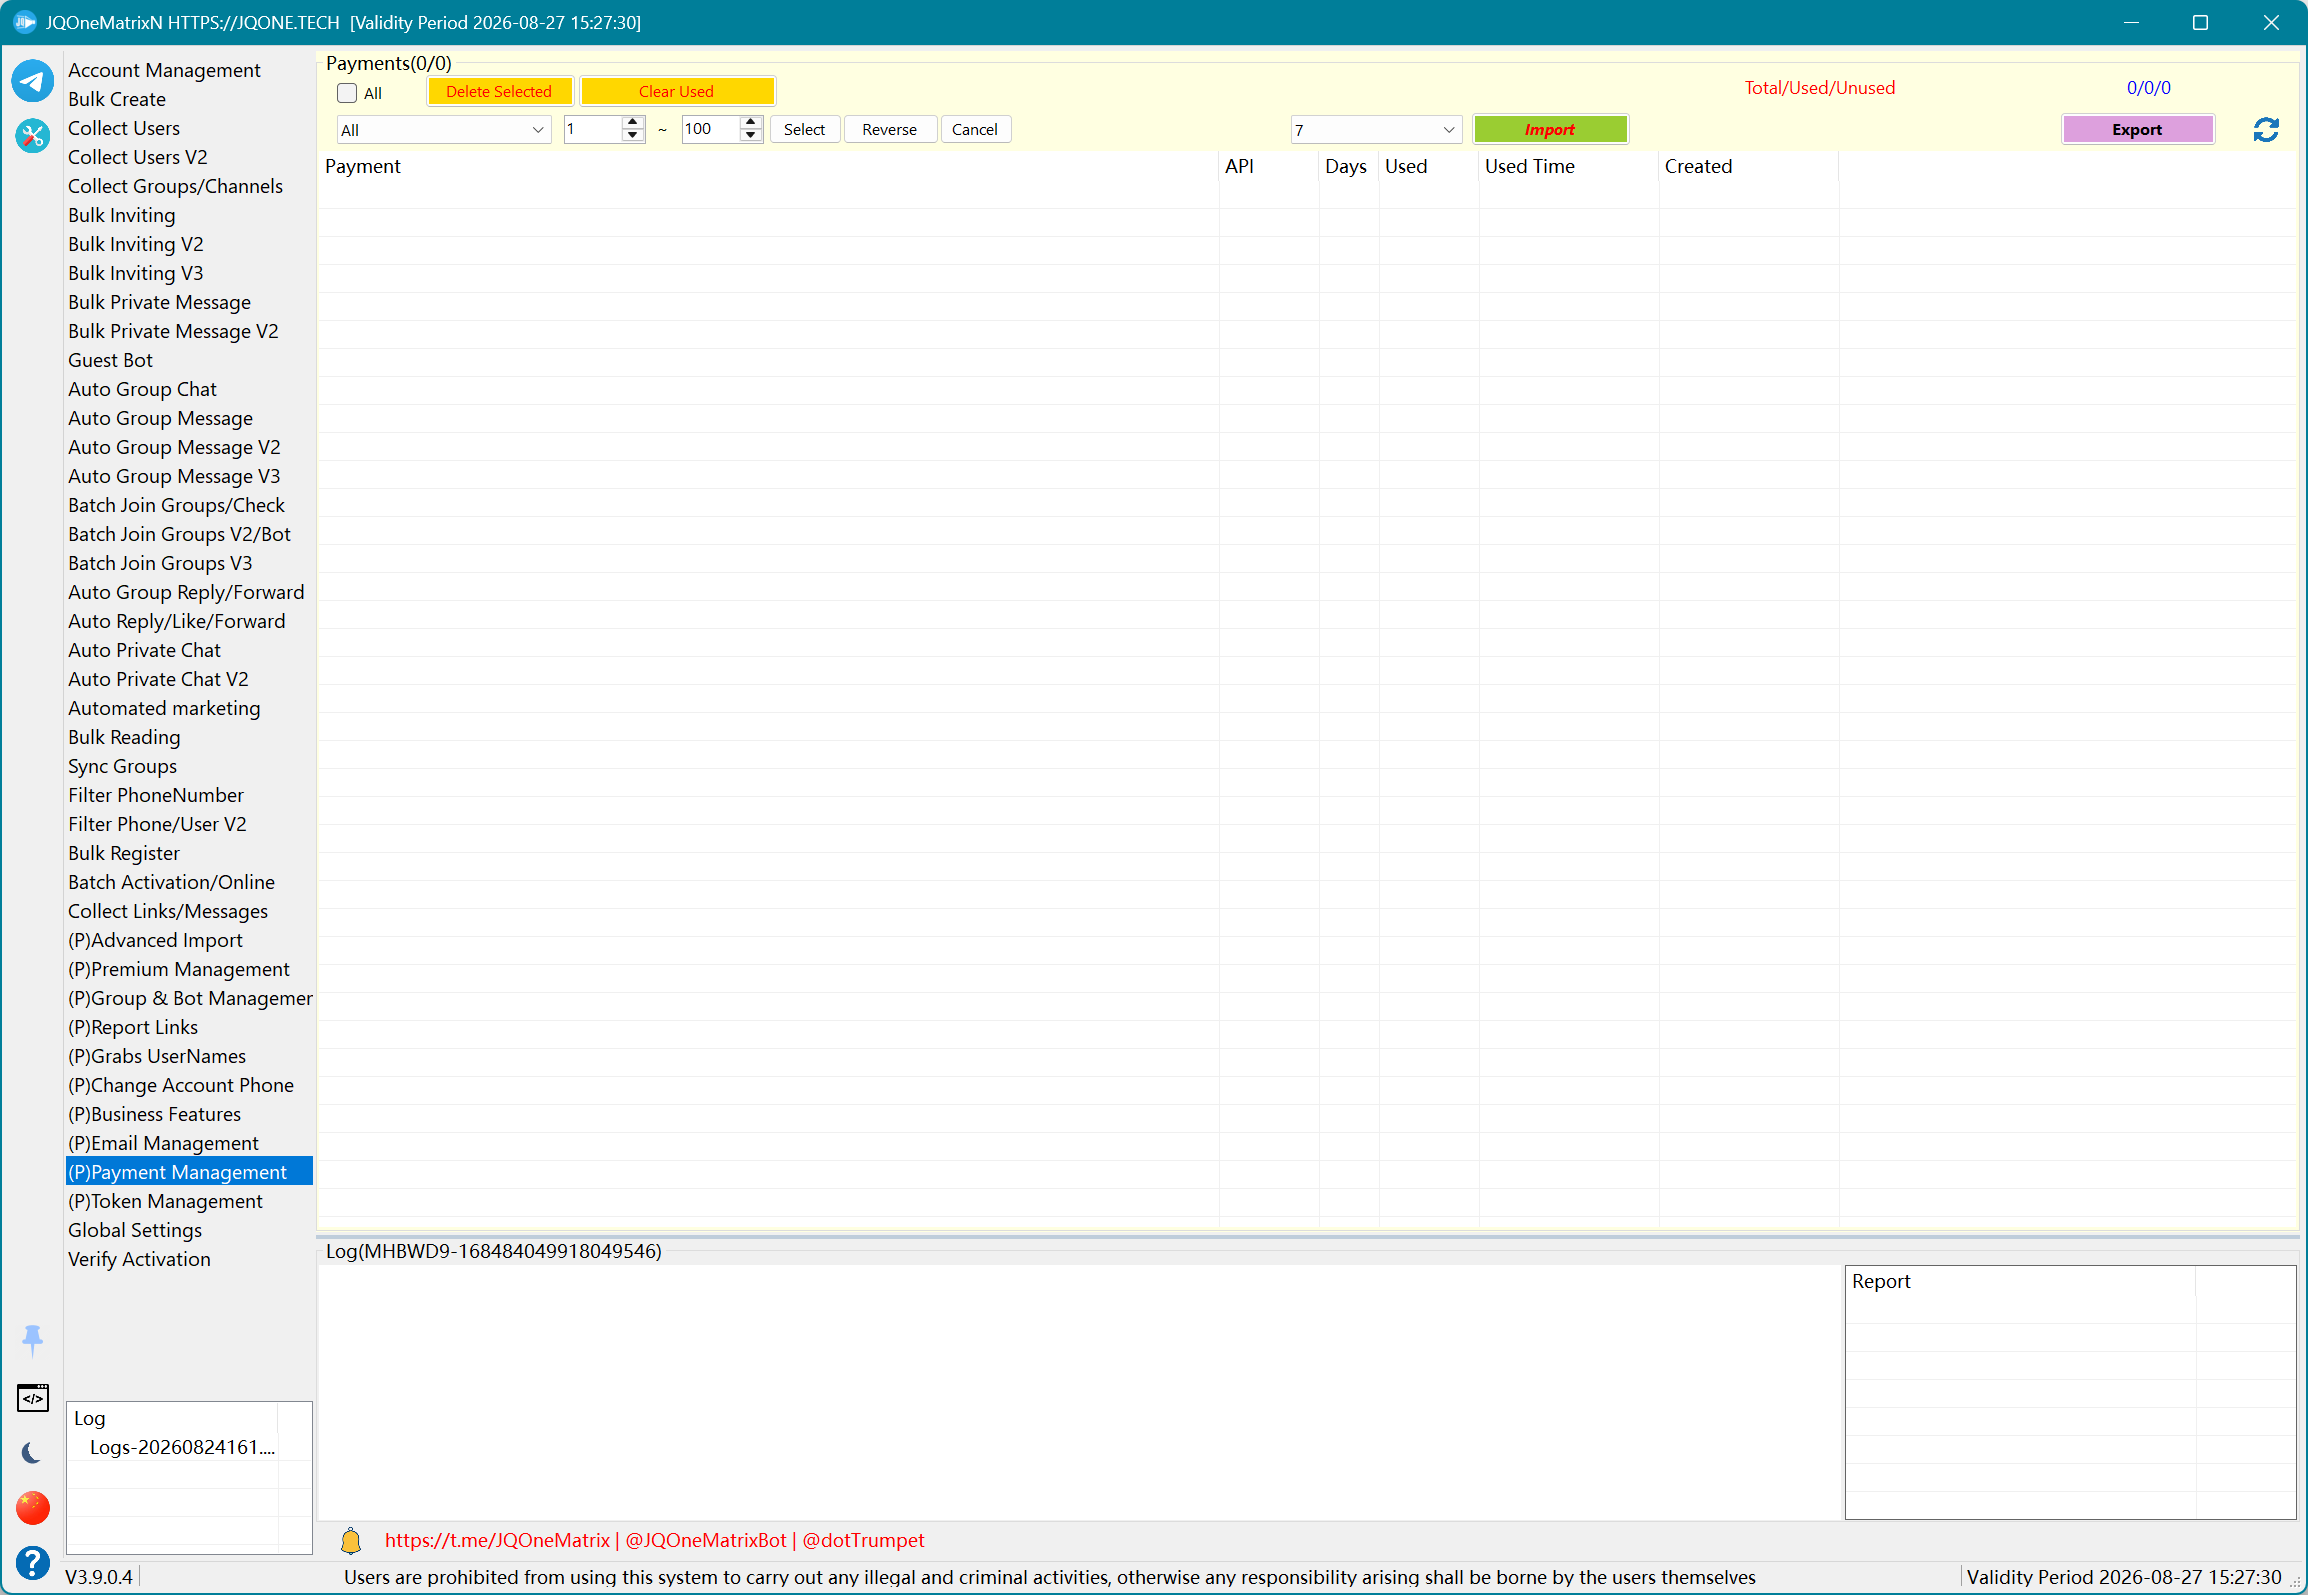Select the Logs-20260824161 log entry
The image size is (2308, 1595).
click(x=182, y=1447)
